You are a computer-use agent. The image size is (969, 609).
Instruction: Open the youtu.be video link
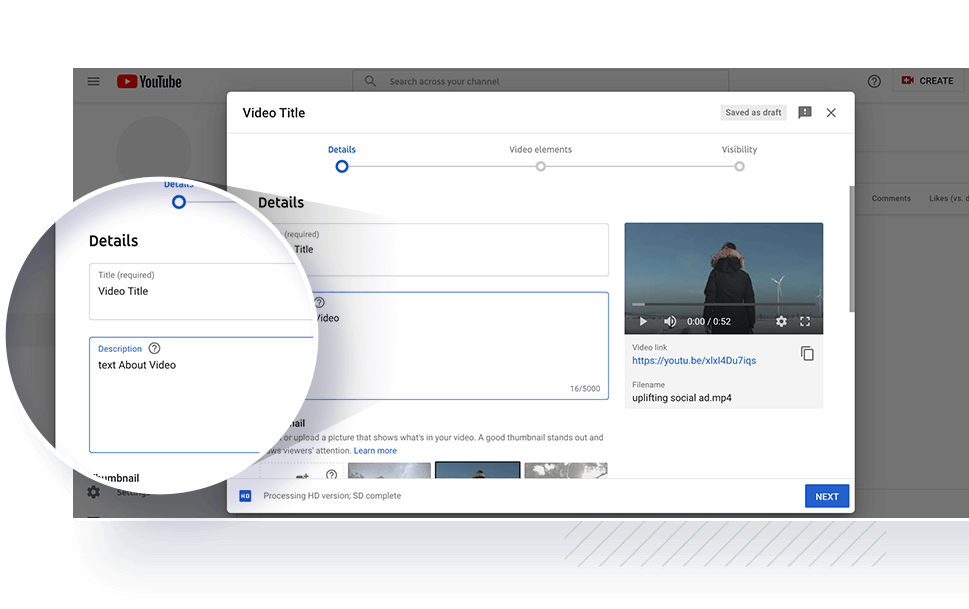coord(693,361)
